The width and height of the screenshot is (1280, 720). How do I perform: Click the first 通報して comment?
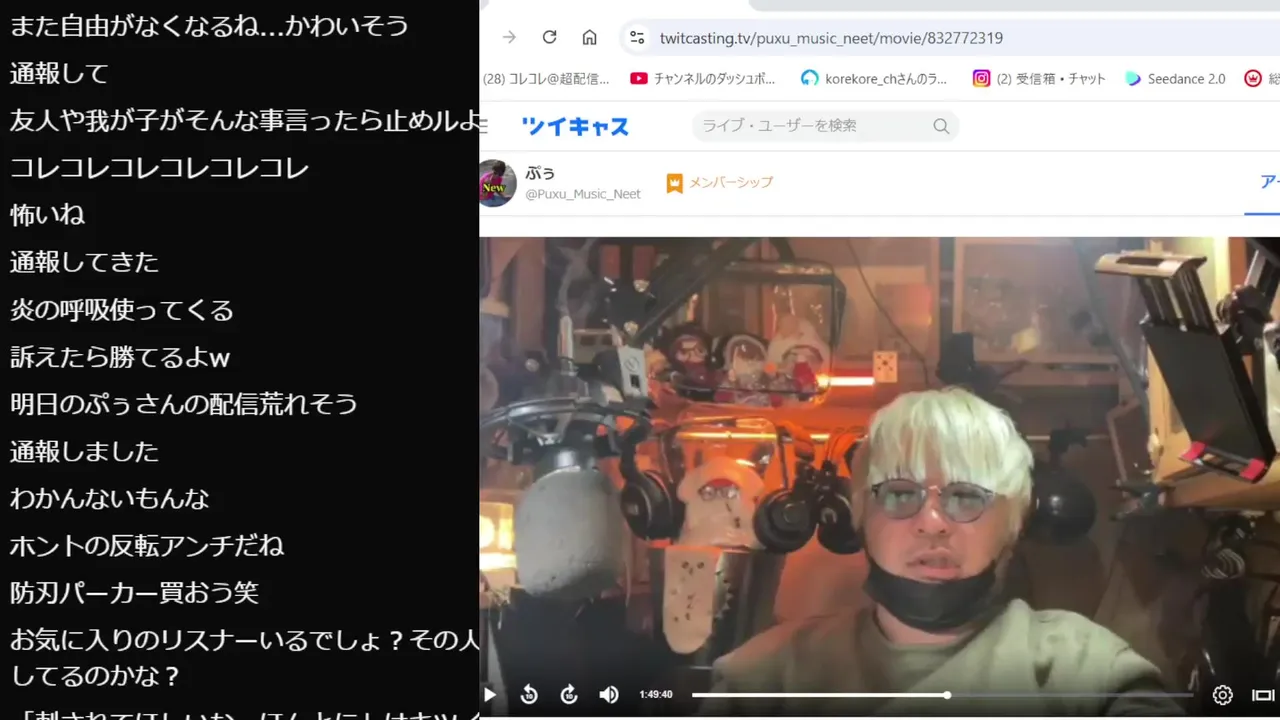(59, 73)
